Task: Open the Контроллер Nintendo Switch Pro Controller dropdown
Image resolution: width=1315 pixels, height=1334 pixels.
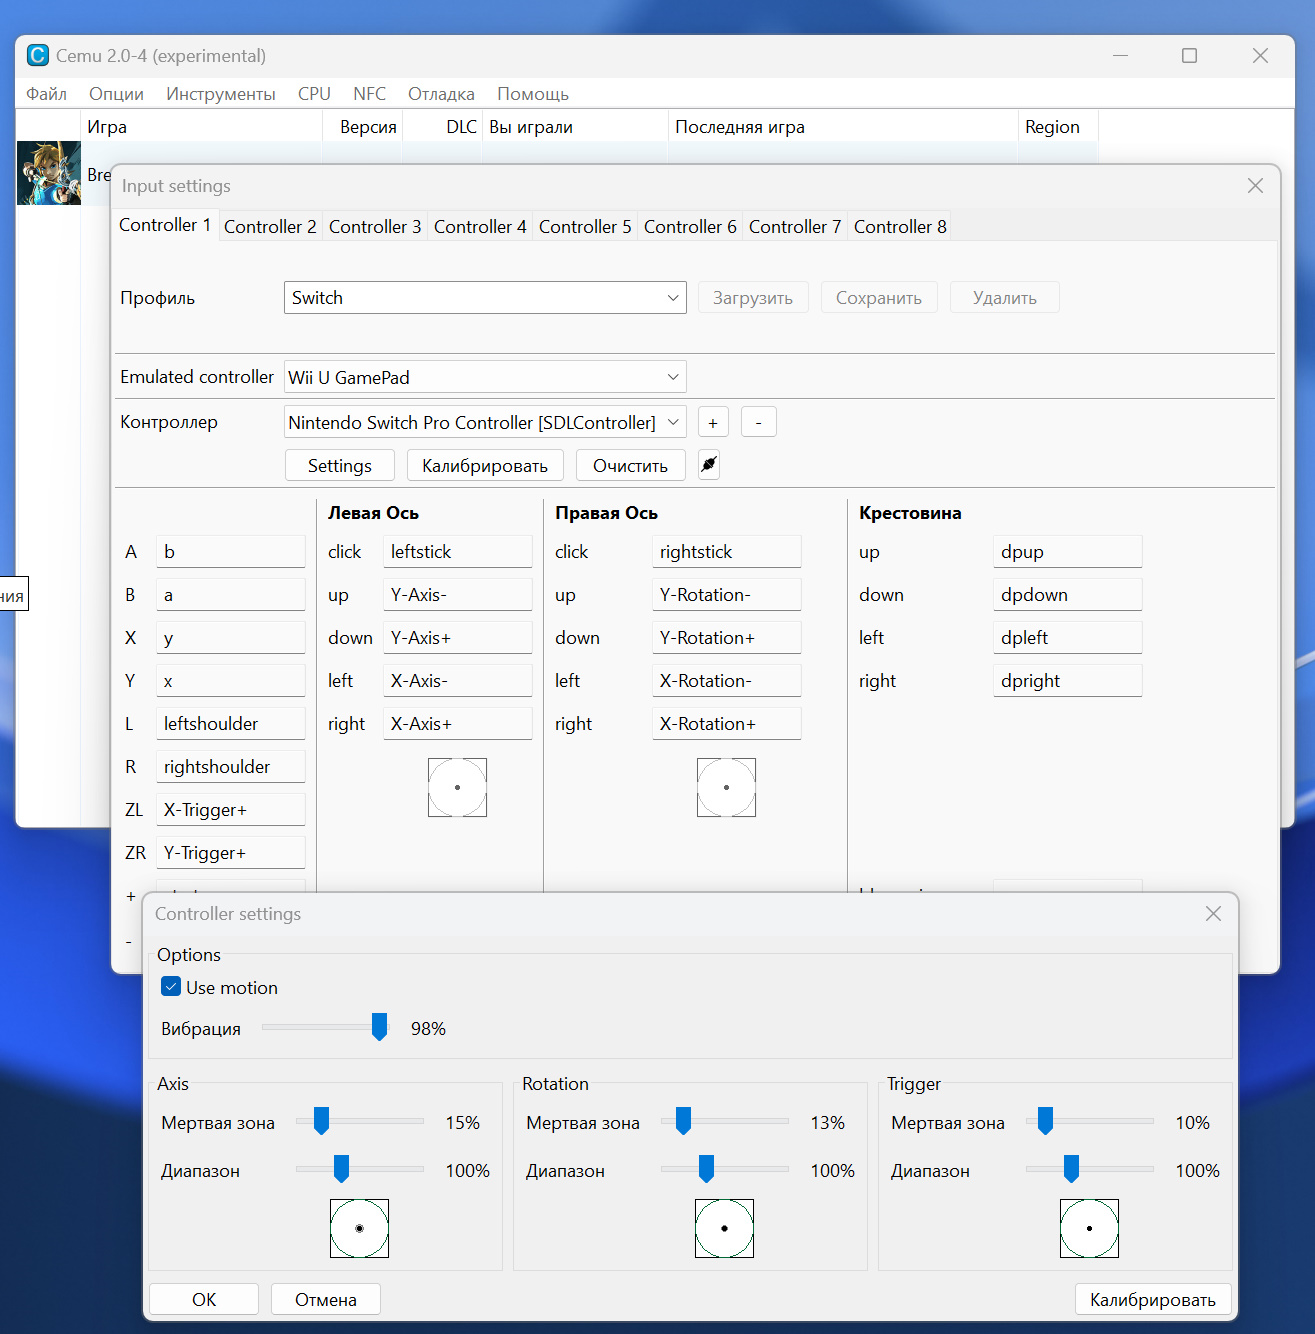Action: point(485,422)
